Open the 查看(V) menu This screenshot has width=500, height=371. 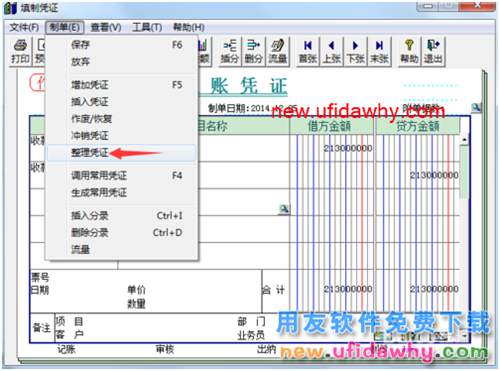coord(106,27)
